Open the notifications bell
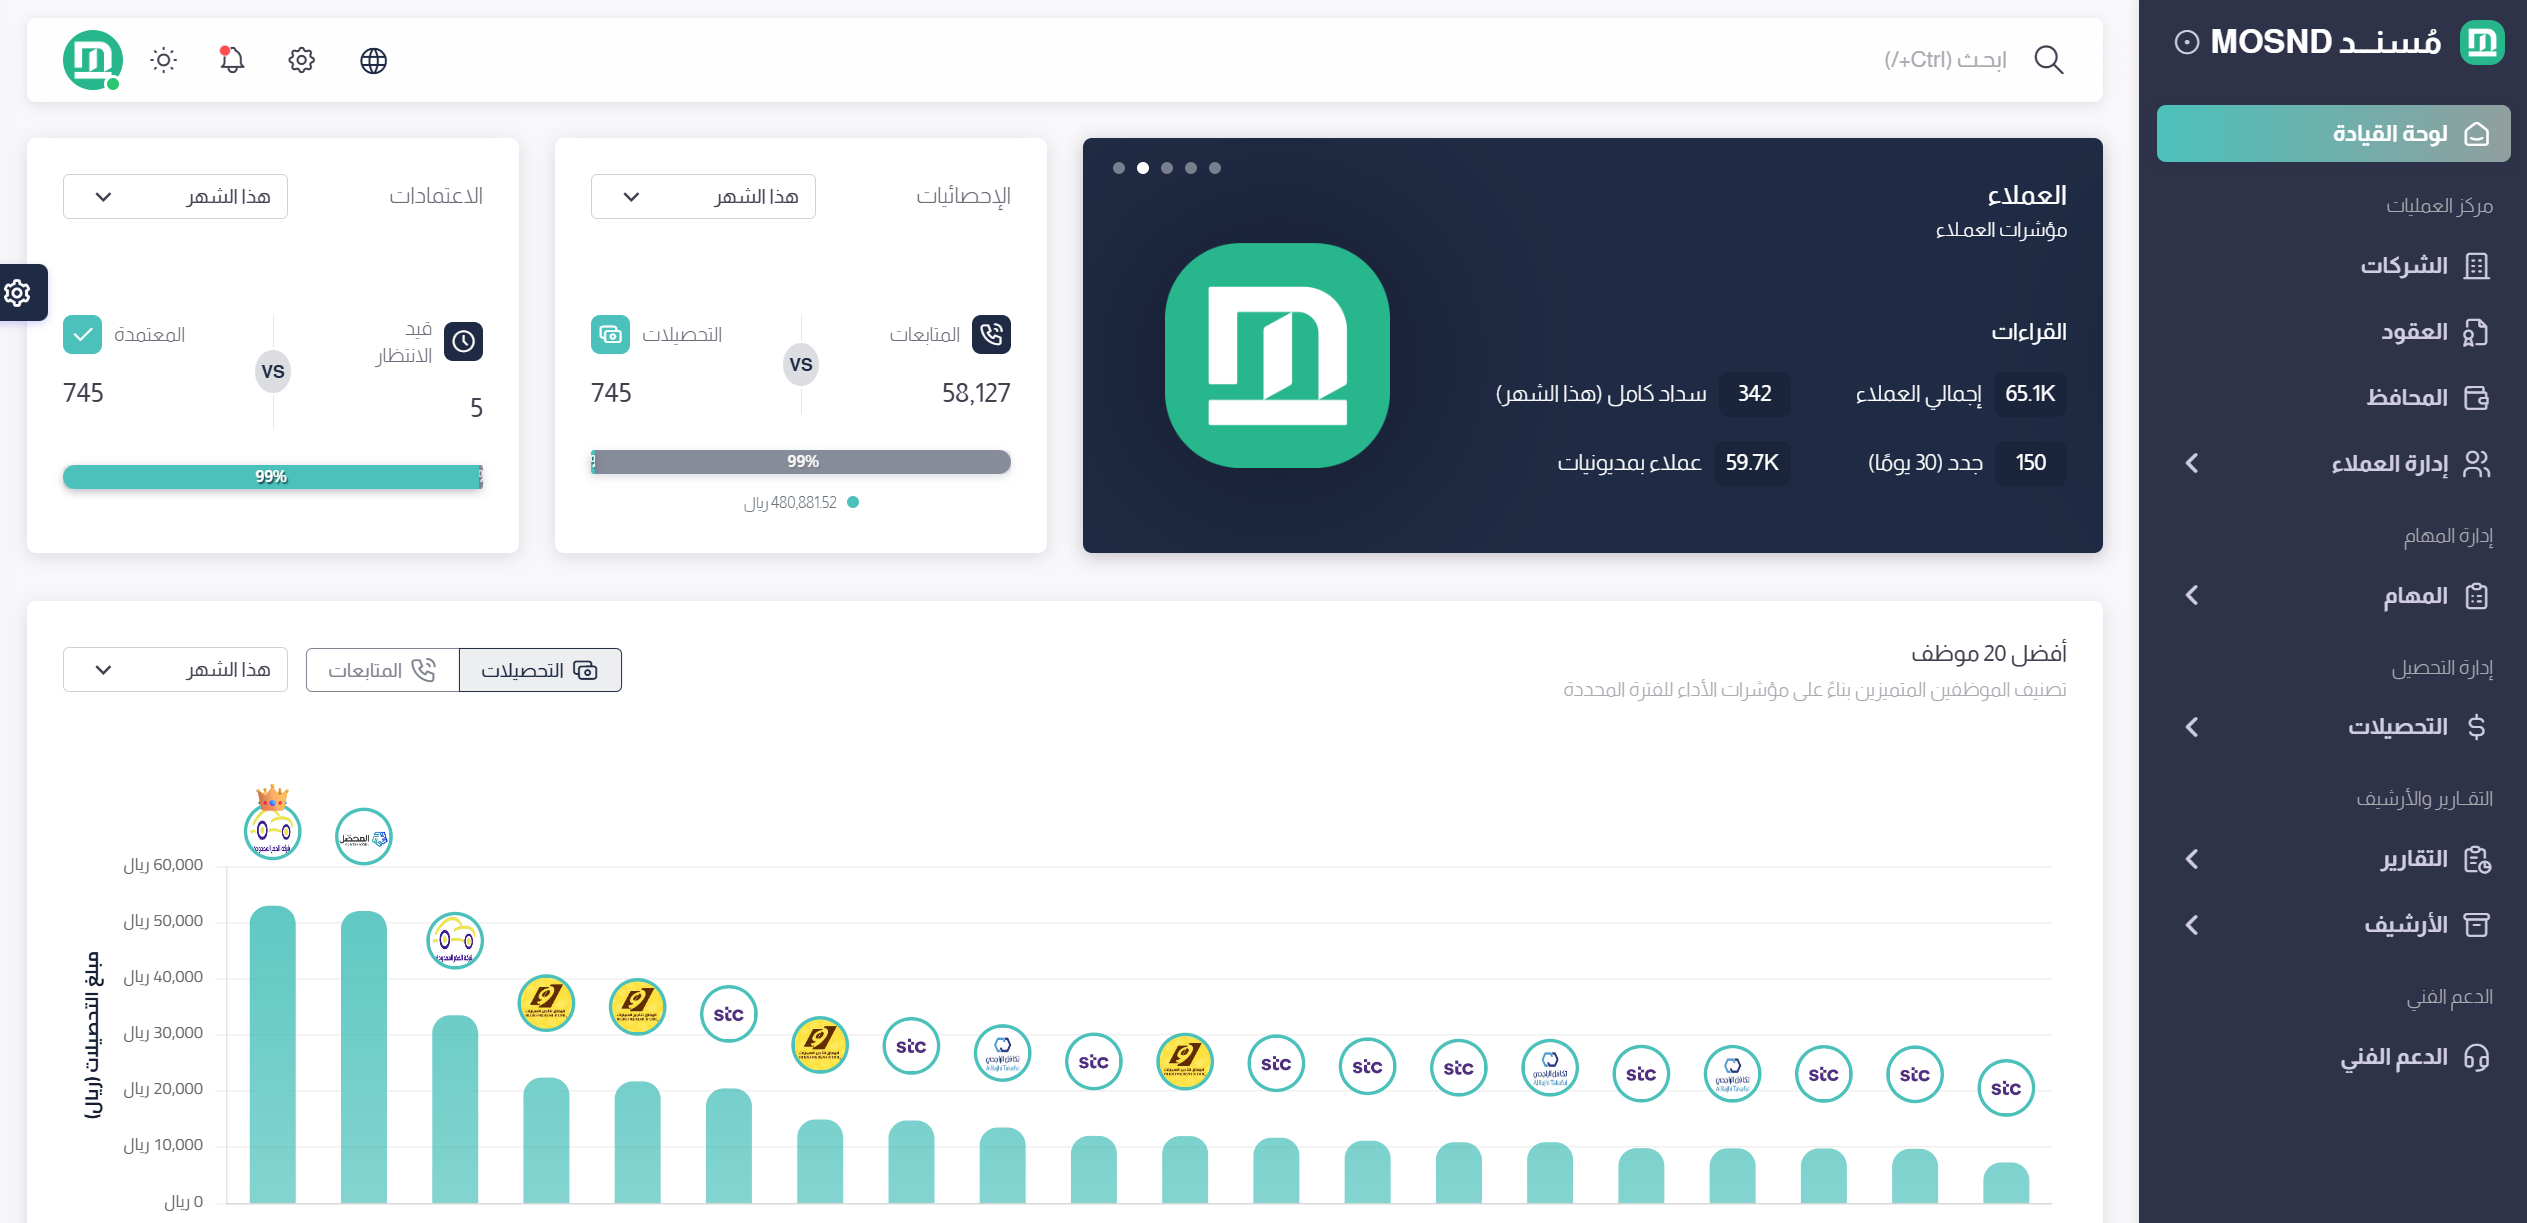2527x1223 pixels. coord(231,60)
